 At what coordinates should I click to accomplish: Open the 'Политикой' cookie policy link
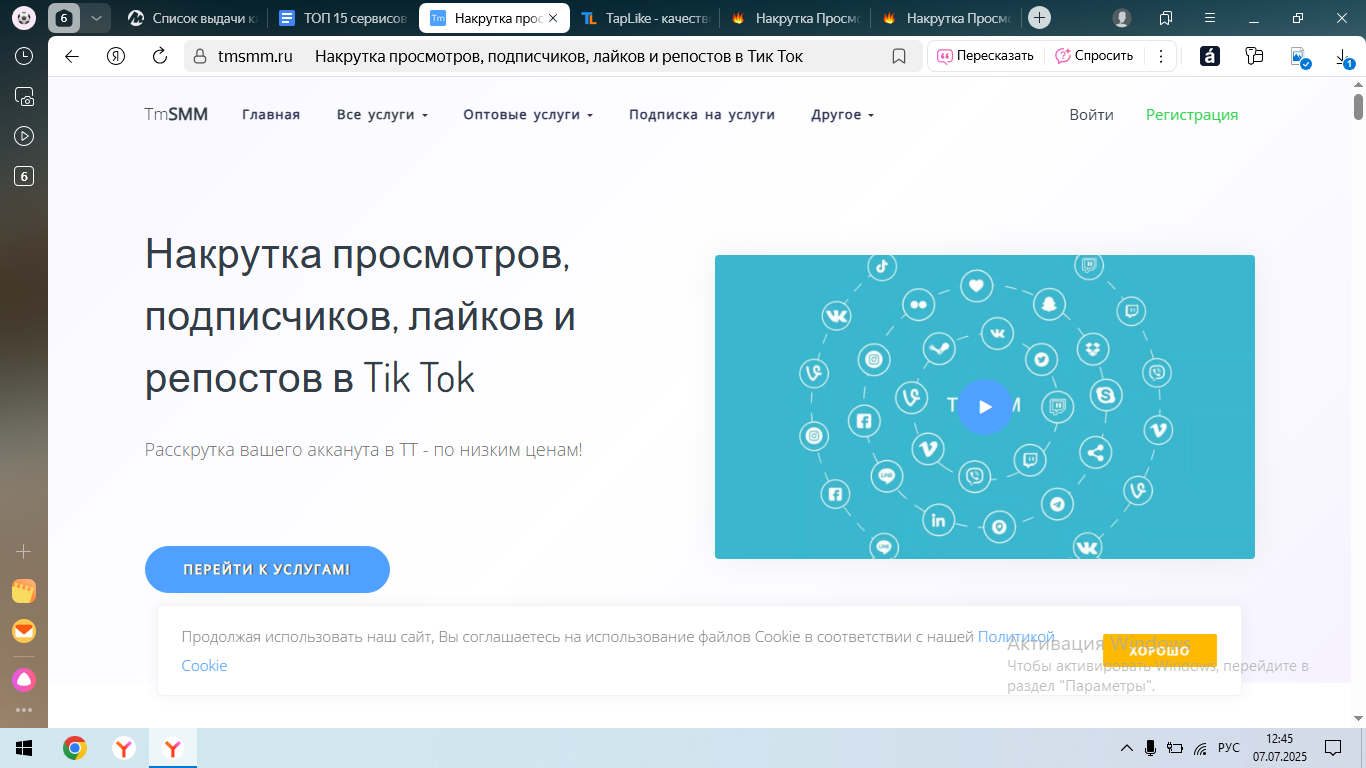(x=1016, y=637)
